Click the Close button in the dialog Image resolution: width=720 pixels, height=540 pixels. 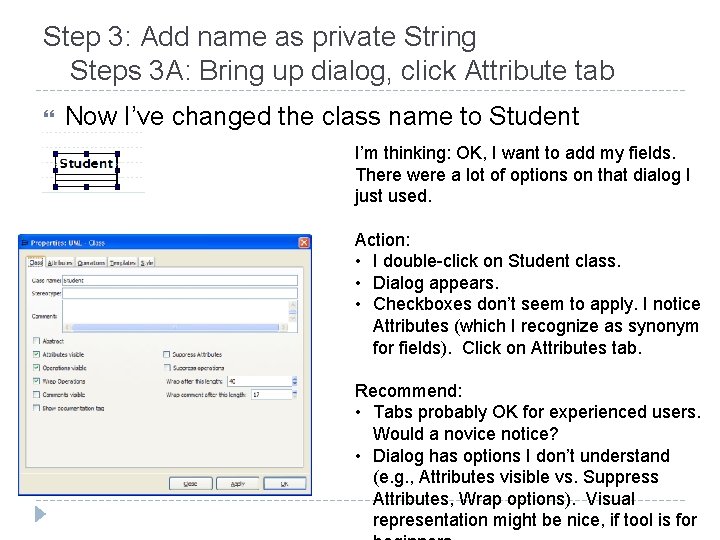point(191,484)
